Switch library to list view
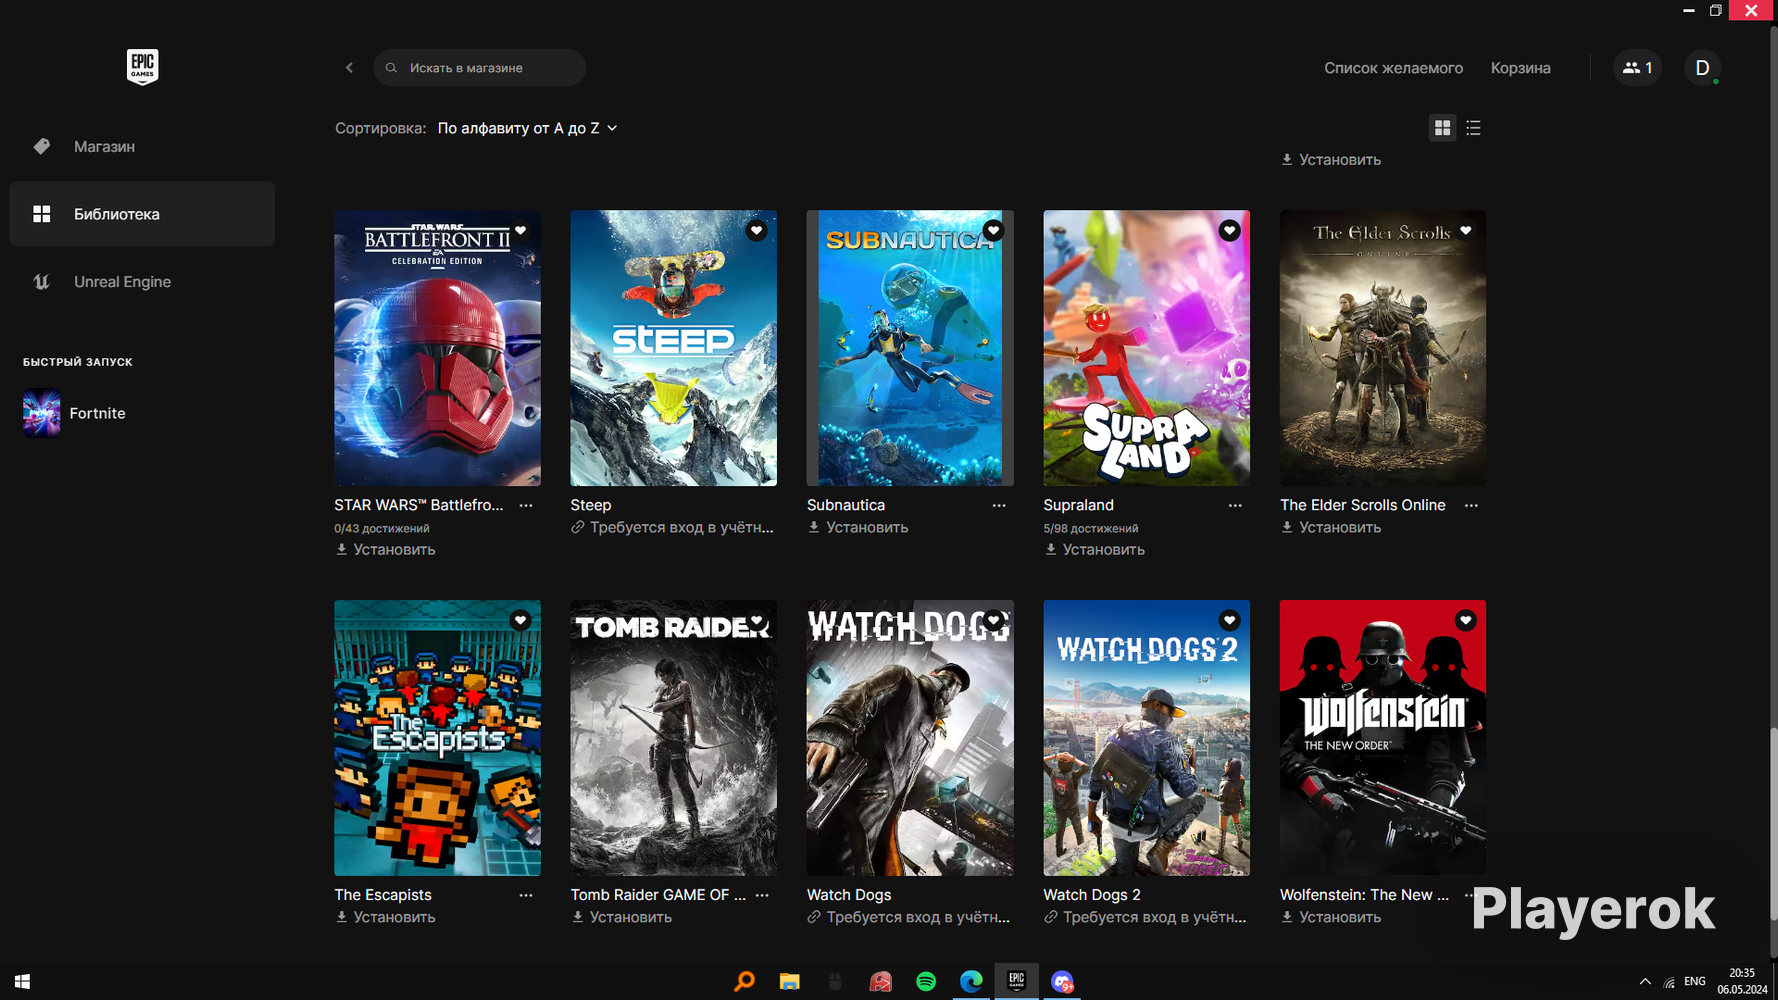The image size is (1778, 1000). click(x=1473, y=128)
